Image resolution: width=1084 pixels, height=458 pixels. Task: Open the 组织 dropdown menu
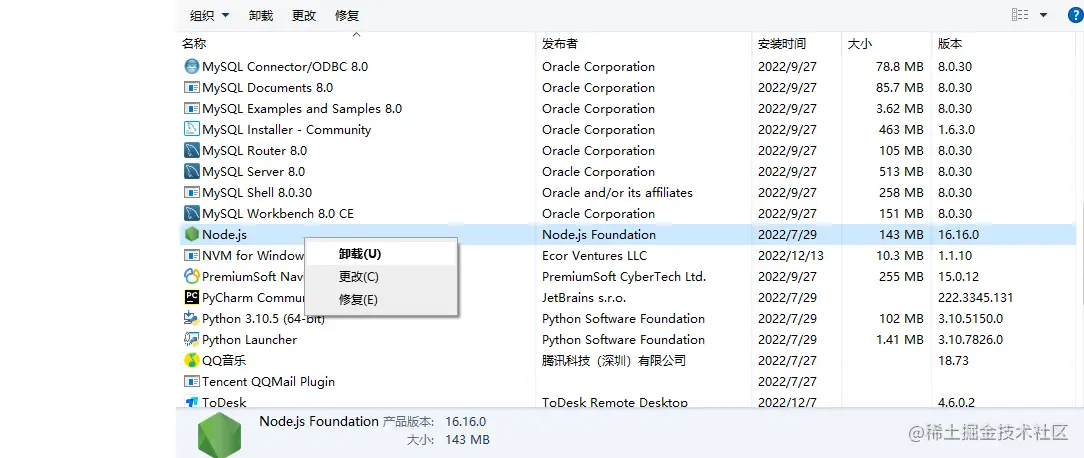click(209, 15)
